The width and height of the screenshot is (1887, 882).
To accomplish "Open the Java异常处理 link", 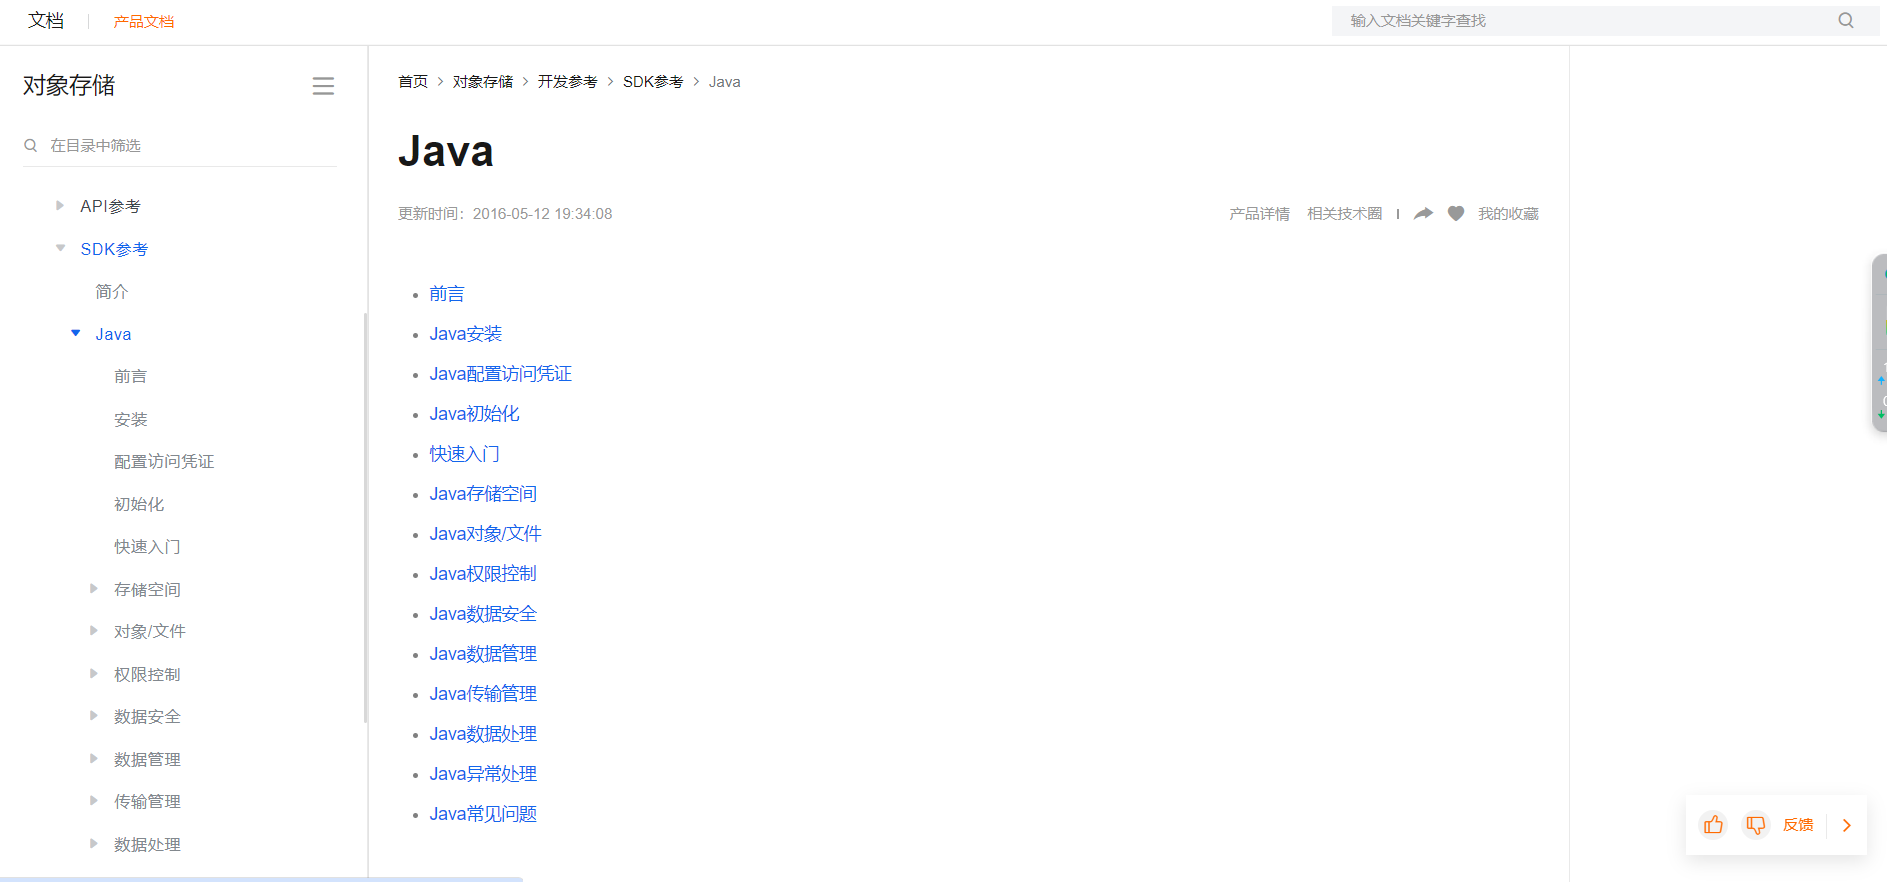I will click(x=483, y=773).
